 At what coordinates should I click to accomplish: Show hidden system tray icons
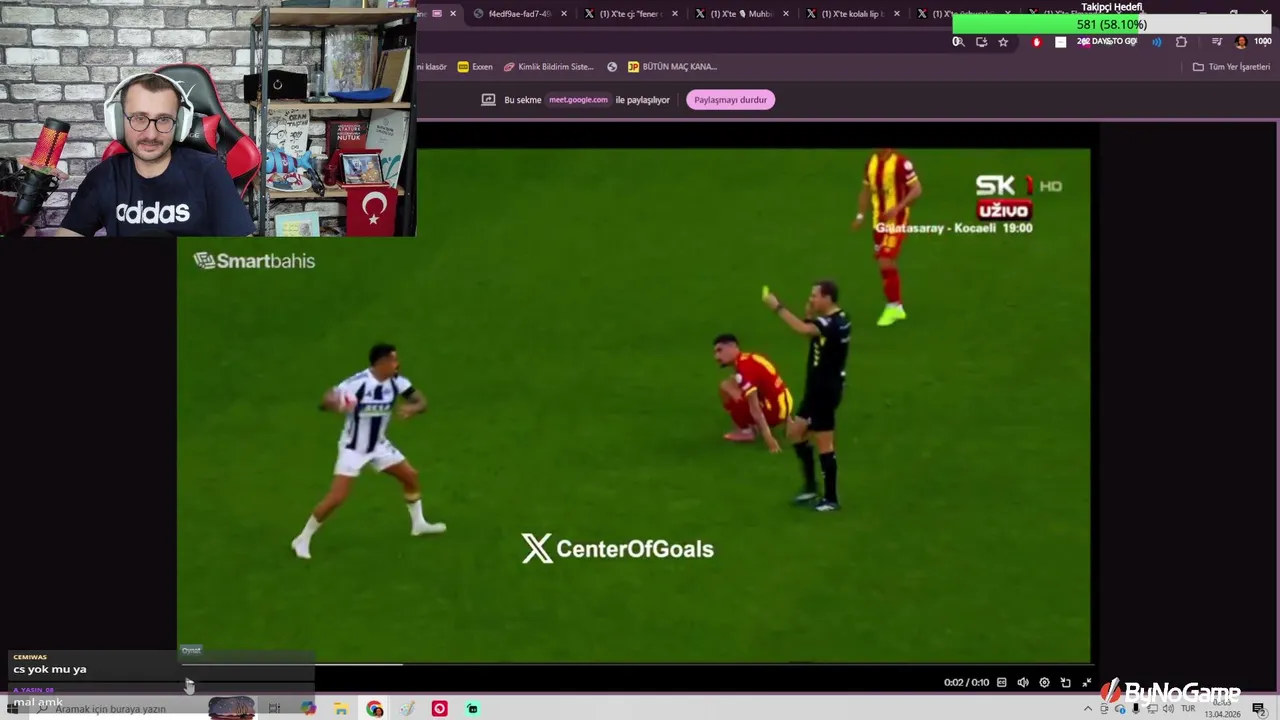click(1088, 709)
